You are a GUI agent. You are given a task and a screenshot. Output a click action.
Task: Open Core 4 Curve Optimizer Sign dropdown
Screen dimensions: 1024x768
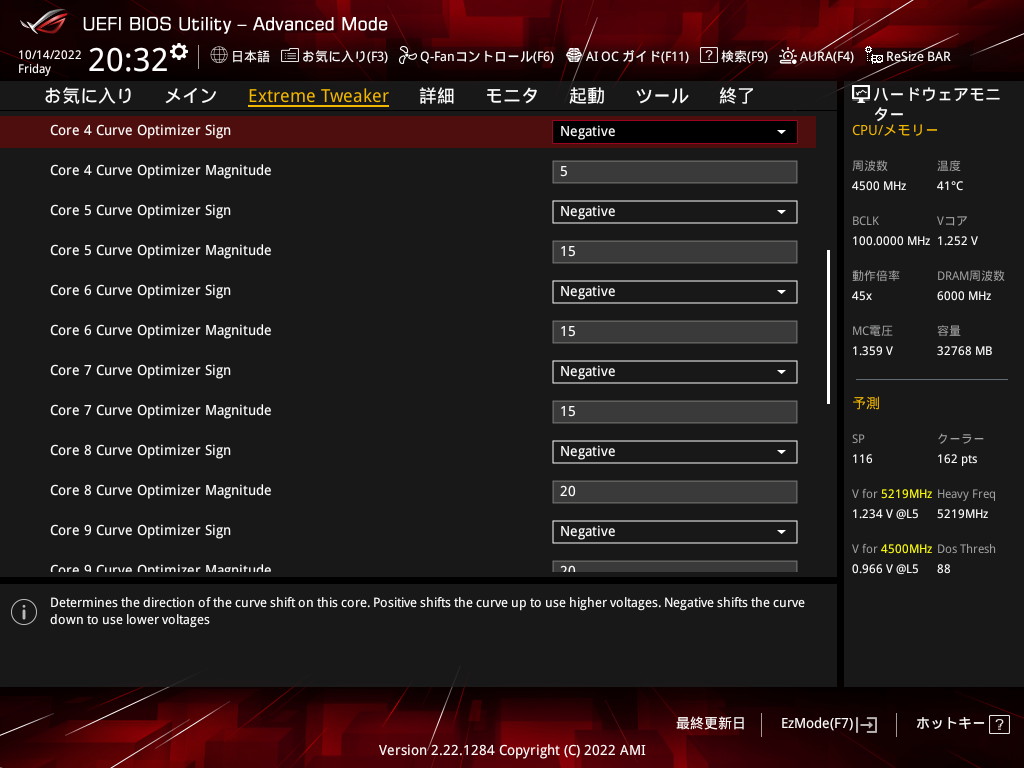(675, 131)
